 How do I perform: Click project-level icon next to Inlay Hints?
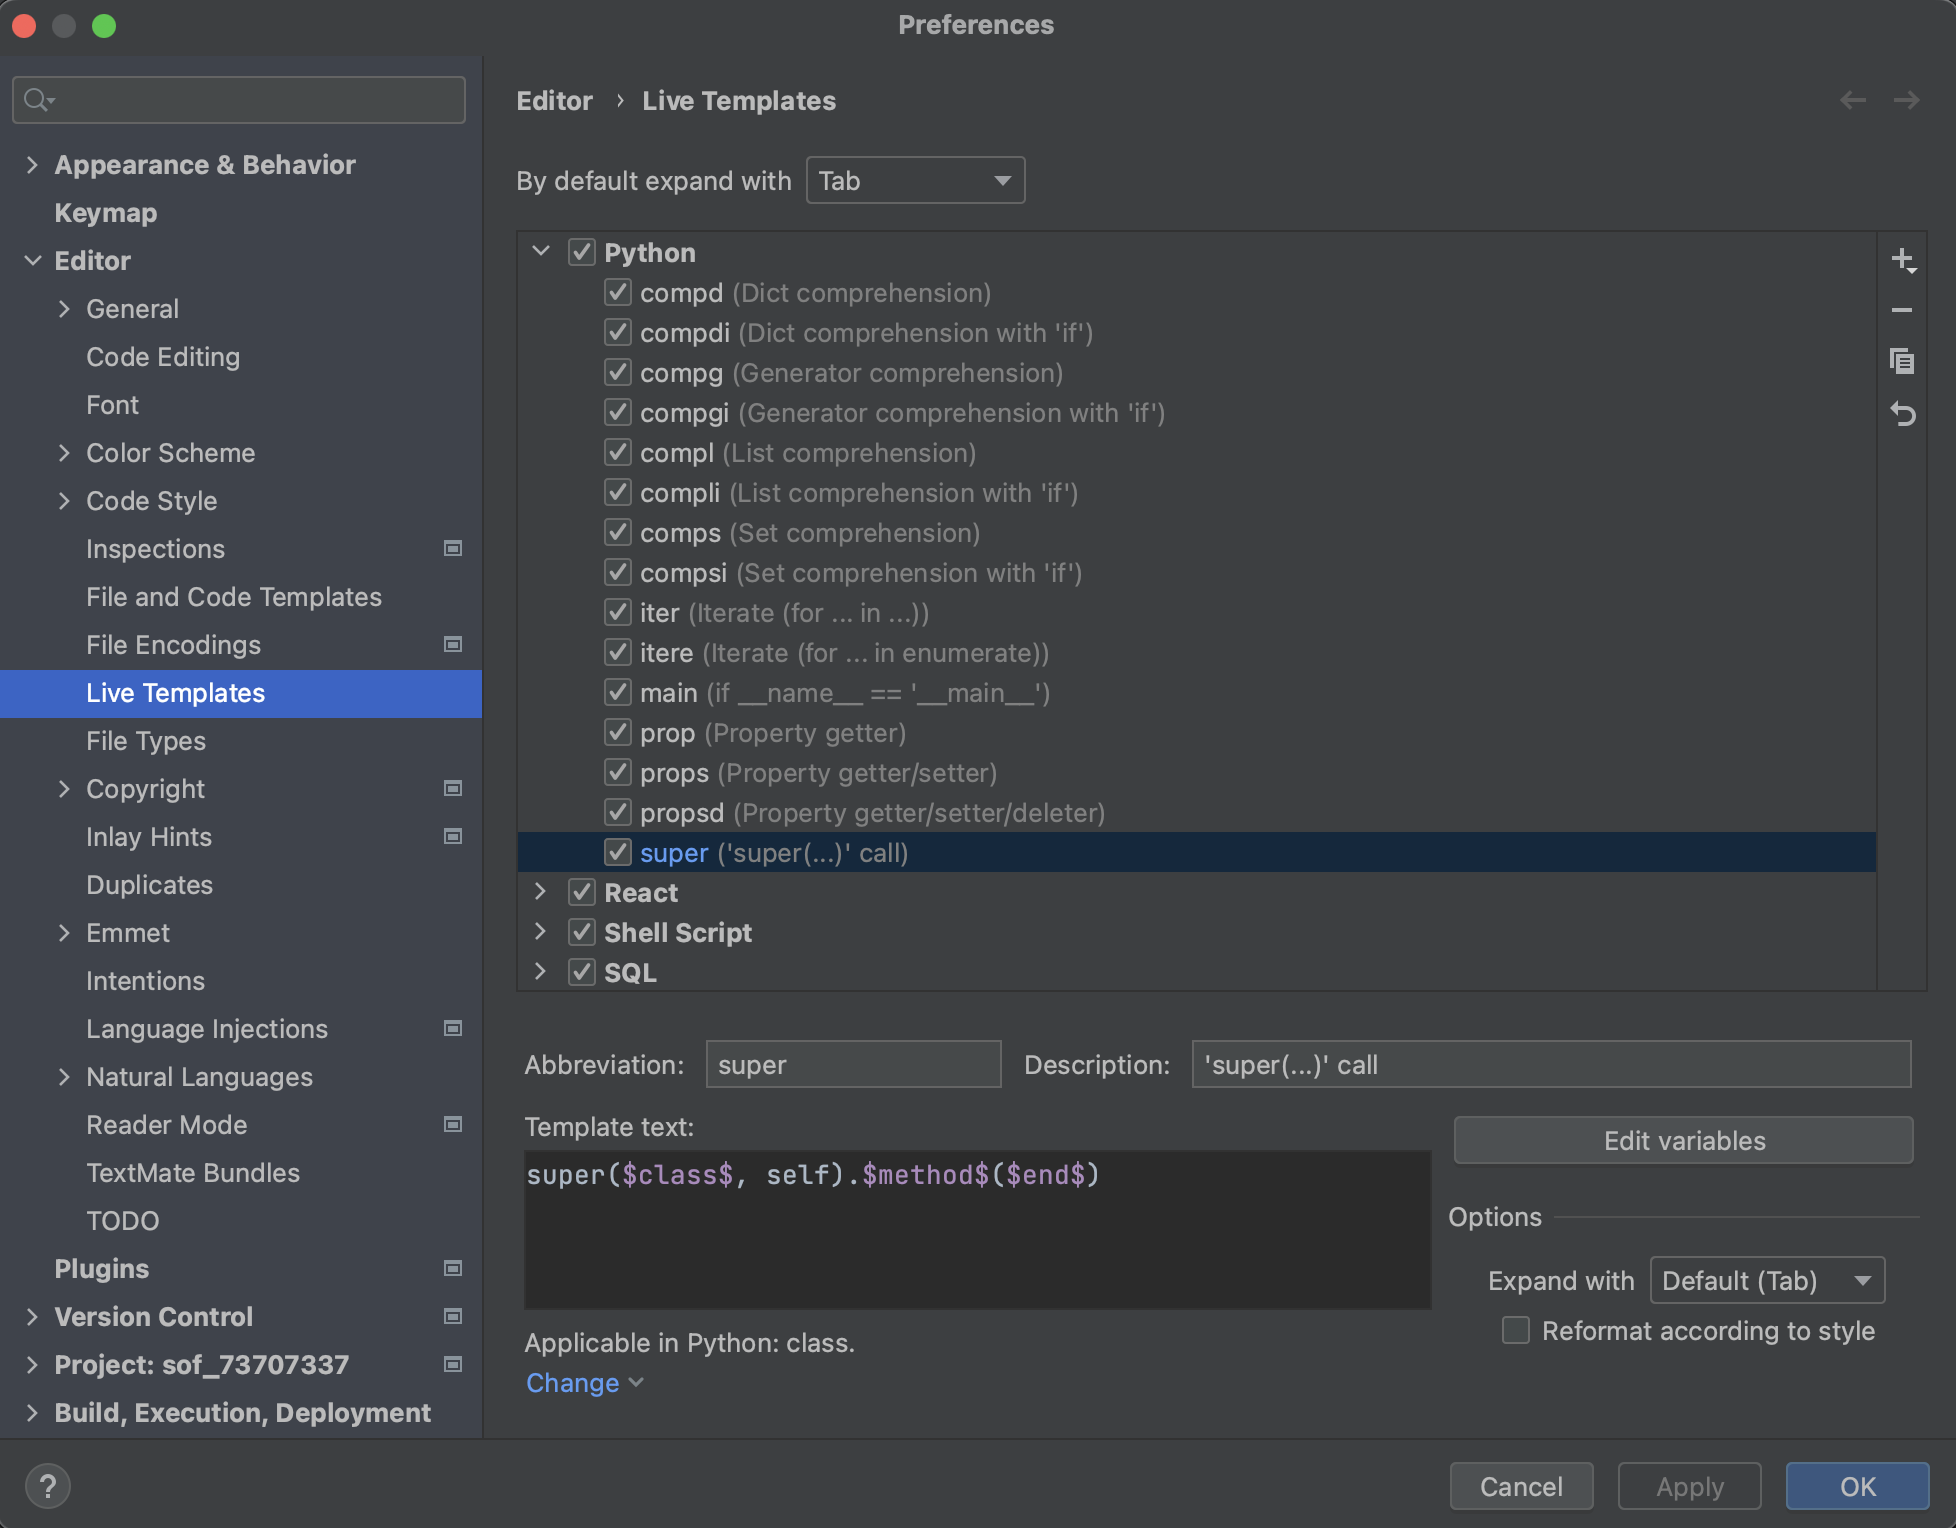(x=453, y=836)
